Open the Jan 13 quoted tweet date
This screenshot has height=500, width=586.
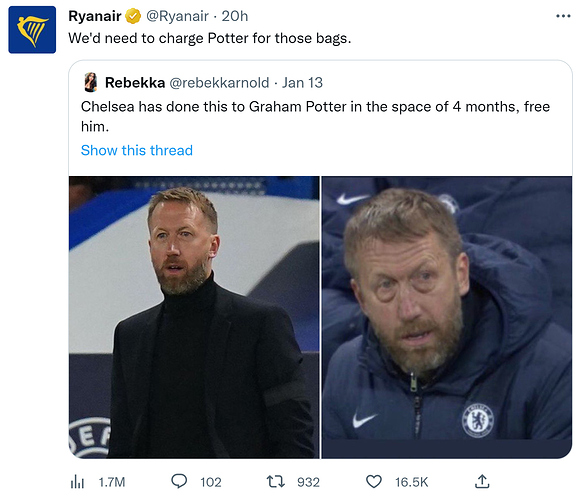pyautogui.click(x=302, y=83)
